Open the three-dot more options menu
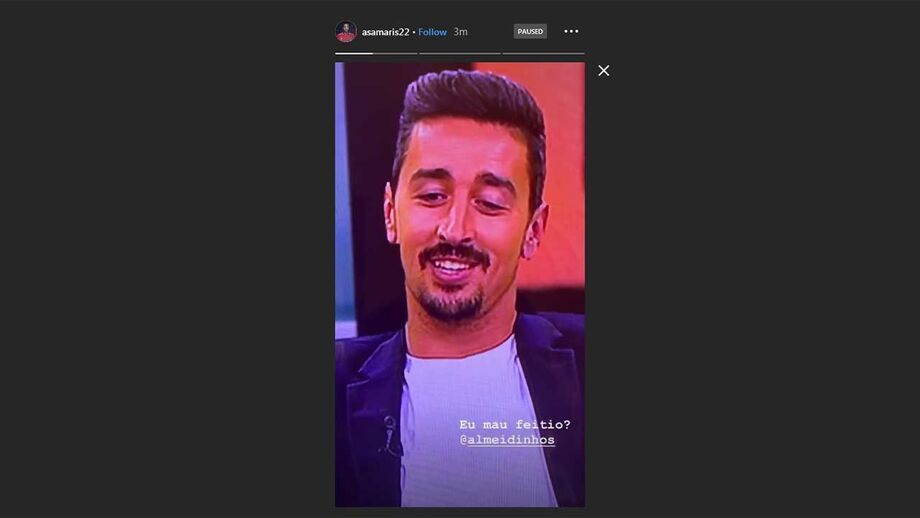This screenshot has width=920, height=518. tap(571, 31)
